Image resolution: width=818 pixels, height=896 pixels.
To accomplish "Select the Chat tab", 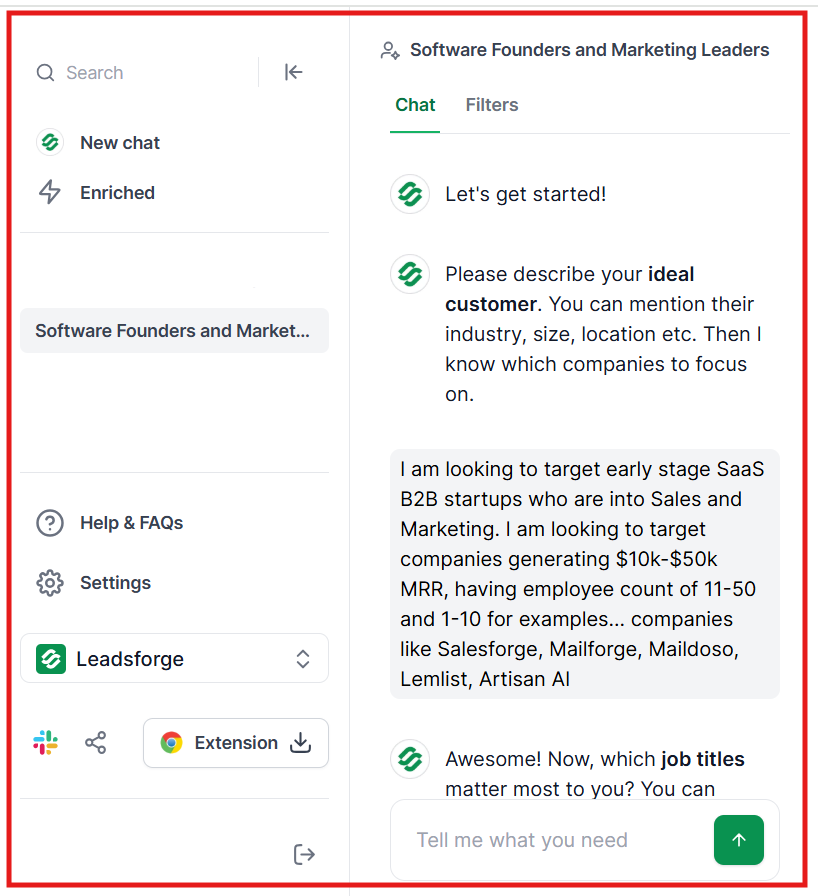I will [415, 105].
